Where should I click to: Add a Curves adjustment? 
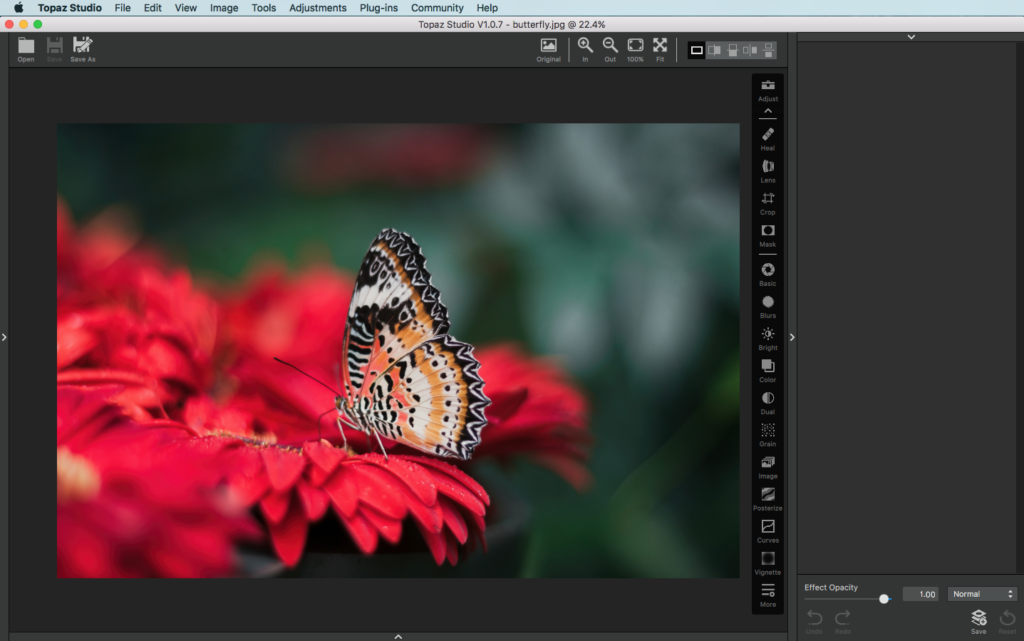pos(768,531)
